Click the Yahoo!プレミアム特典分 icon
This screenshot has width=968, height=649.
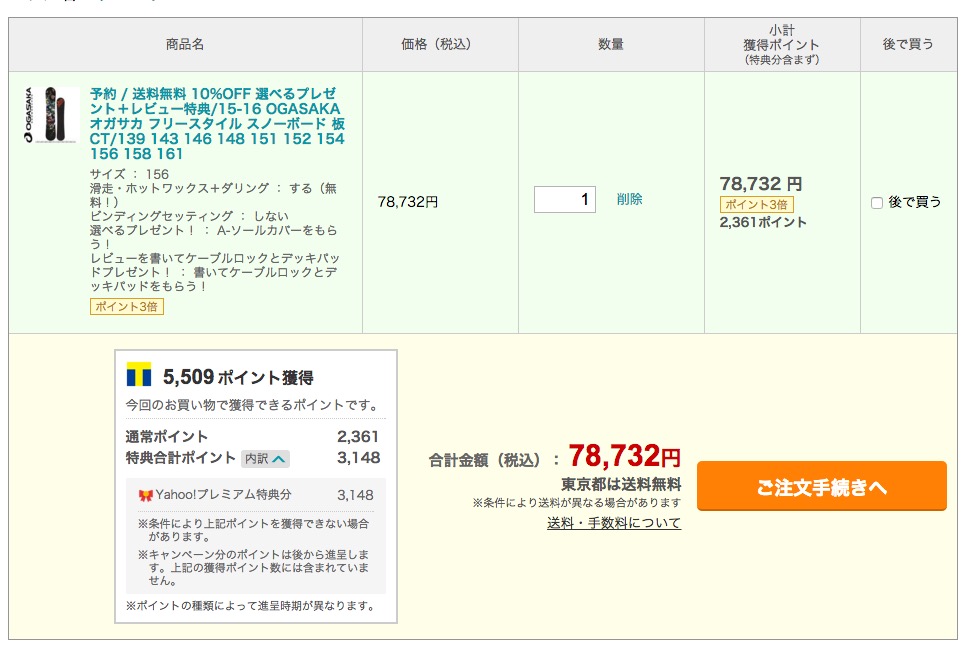[146, 495]
